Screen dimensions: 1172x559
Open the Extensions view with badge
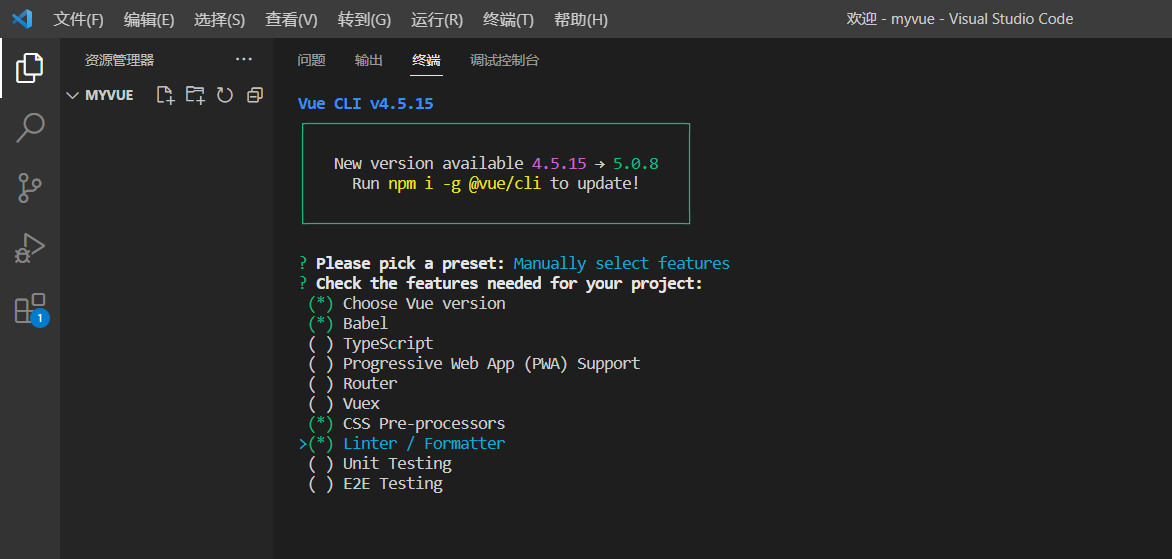(x=31, y=308)
